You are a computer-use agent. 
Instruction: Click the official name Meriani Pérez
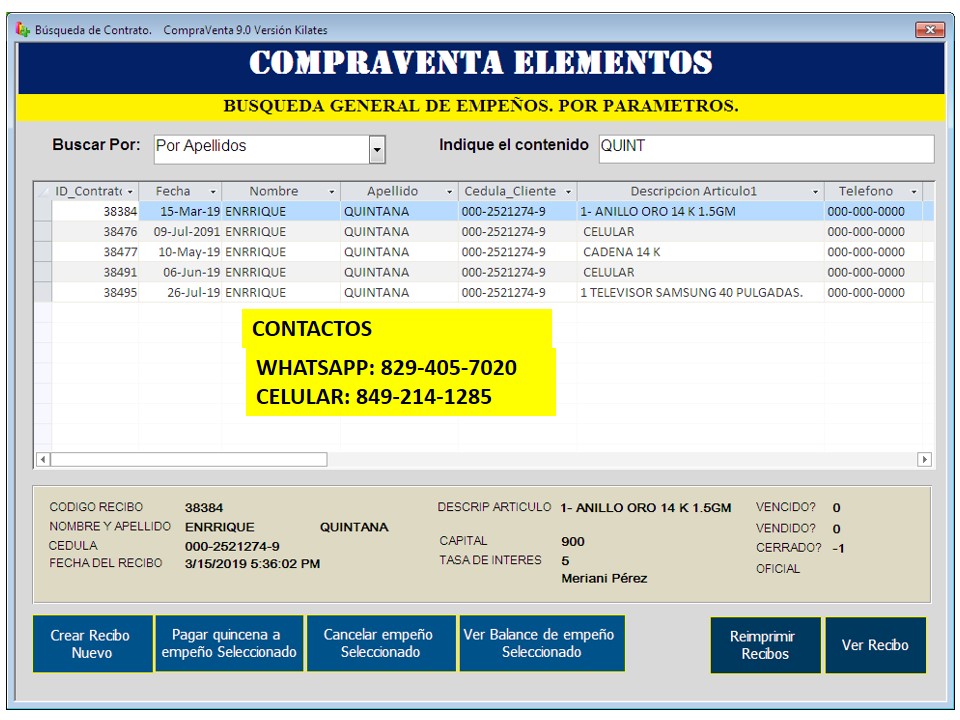pos(604,578)
